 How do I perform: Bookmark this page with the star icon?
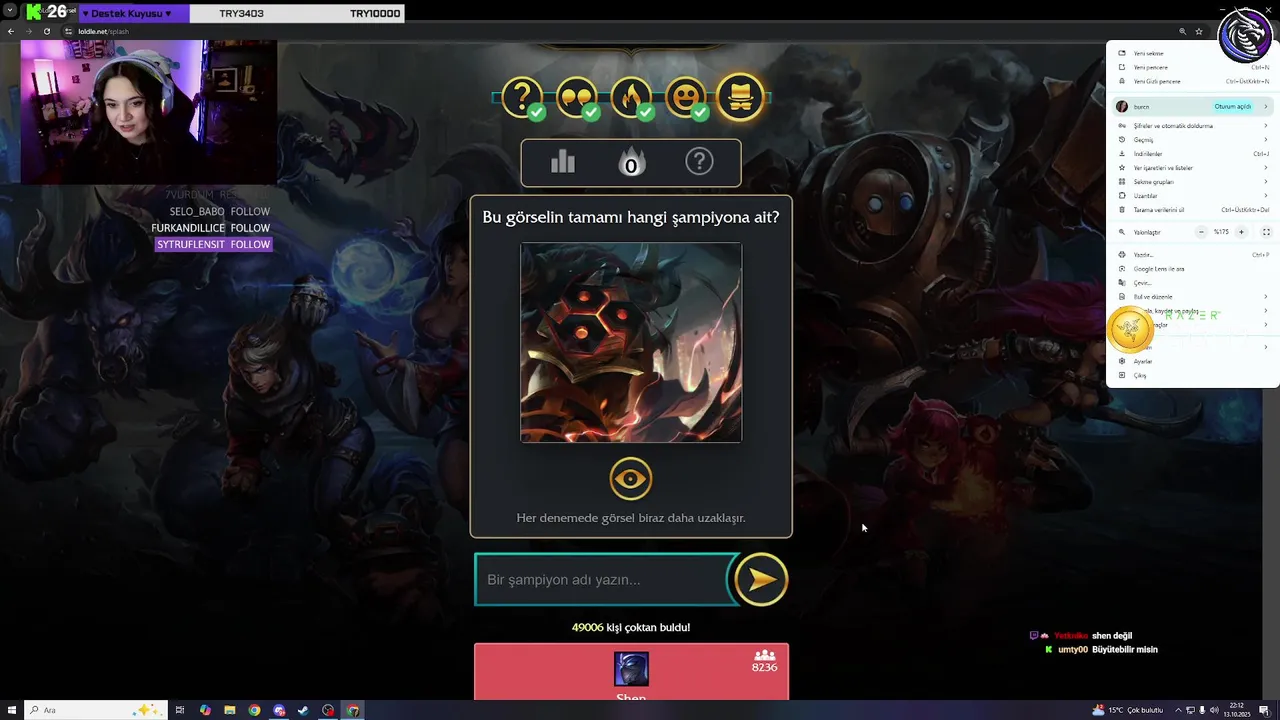tap(1199, 31)
